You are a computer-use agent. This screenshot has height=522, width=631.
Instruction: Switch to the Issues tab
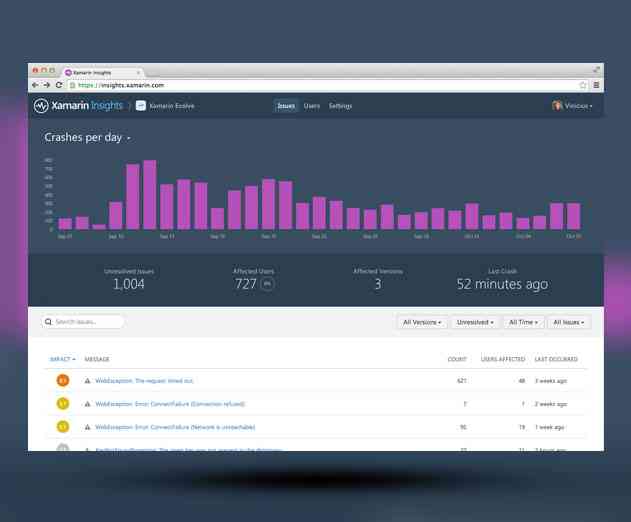tap(286, 106)
